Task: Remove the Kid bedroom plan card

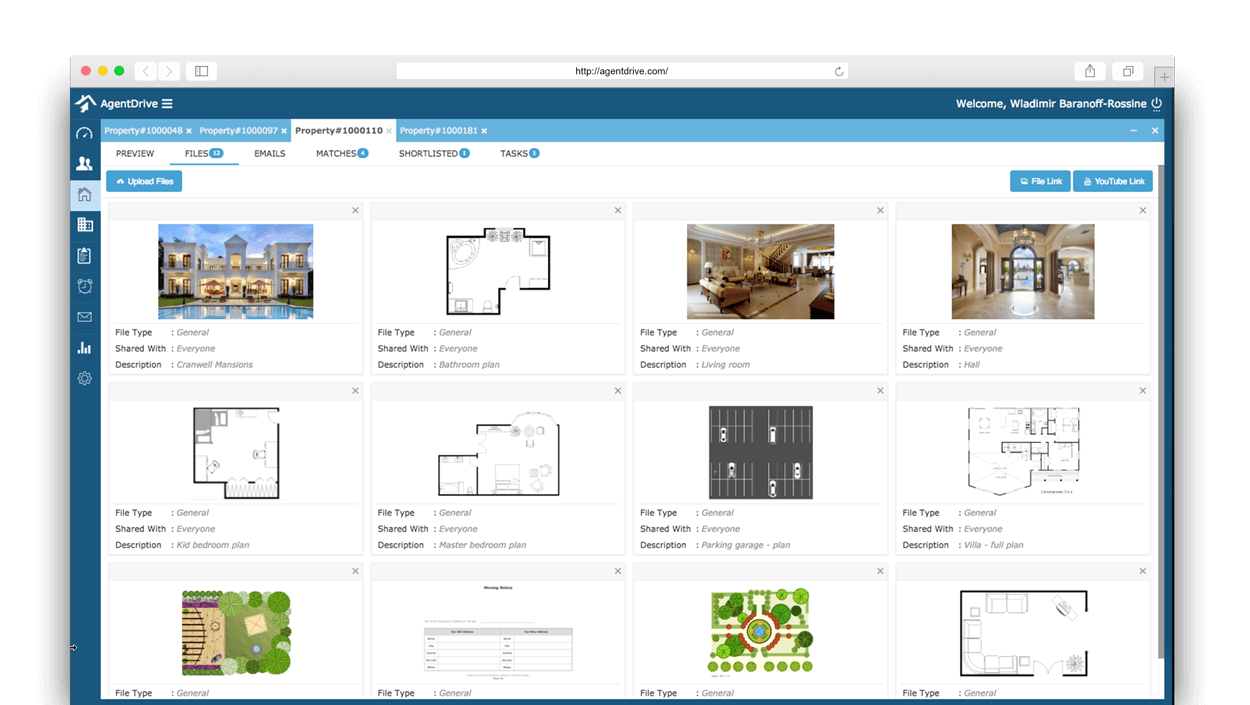Action: pyautogui.click(x=355, y=391)
